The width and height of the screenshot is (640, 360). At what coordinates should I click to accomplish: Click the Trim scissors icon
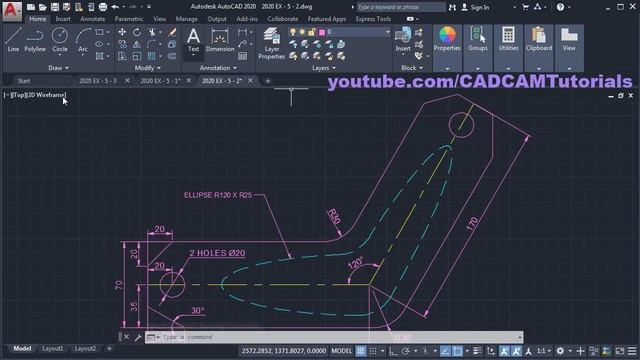[152, 32]
